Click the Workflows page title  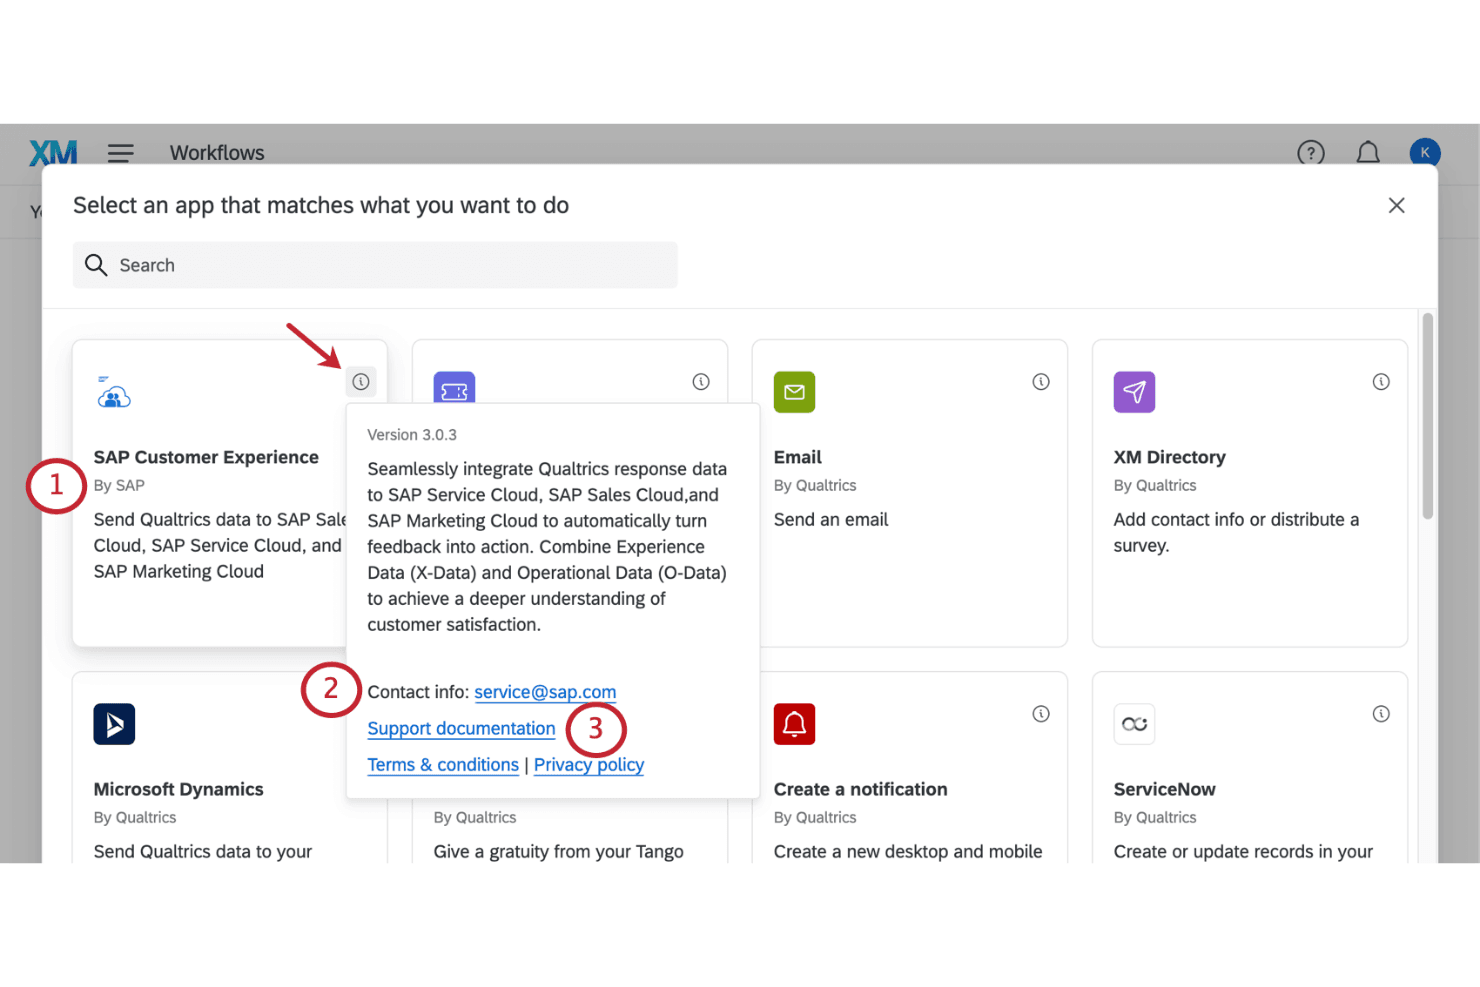coord(217,153)
